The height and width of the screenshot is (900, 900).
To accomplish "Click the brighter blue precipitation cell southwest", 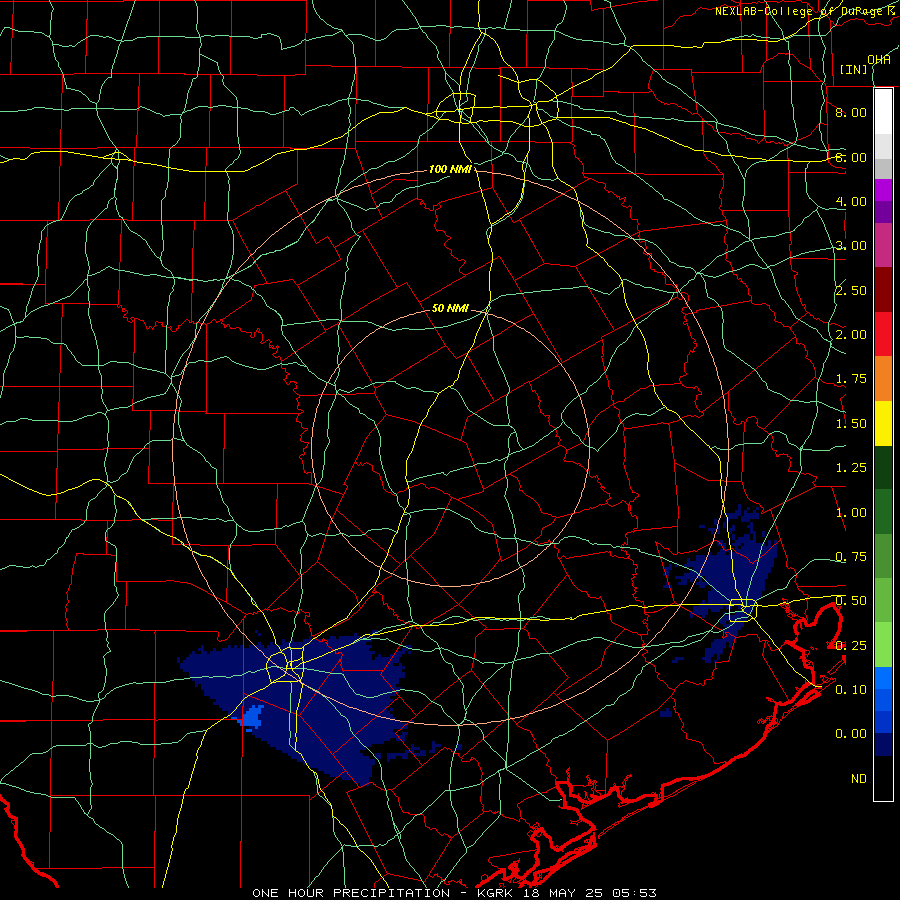I will click(x=251, y=717).
